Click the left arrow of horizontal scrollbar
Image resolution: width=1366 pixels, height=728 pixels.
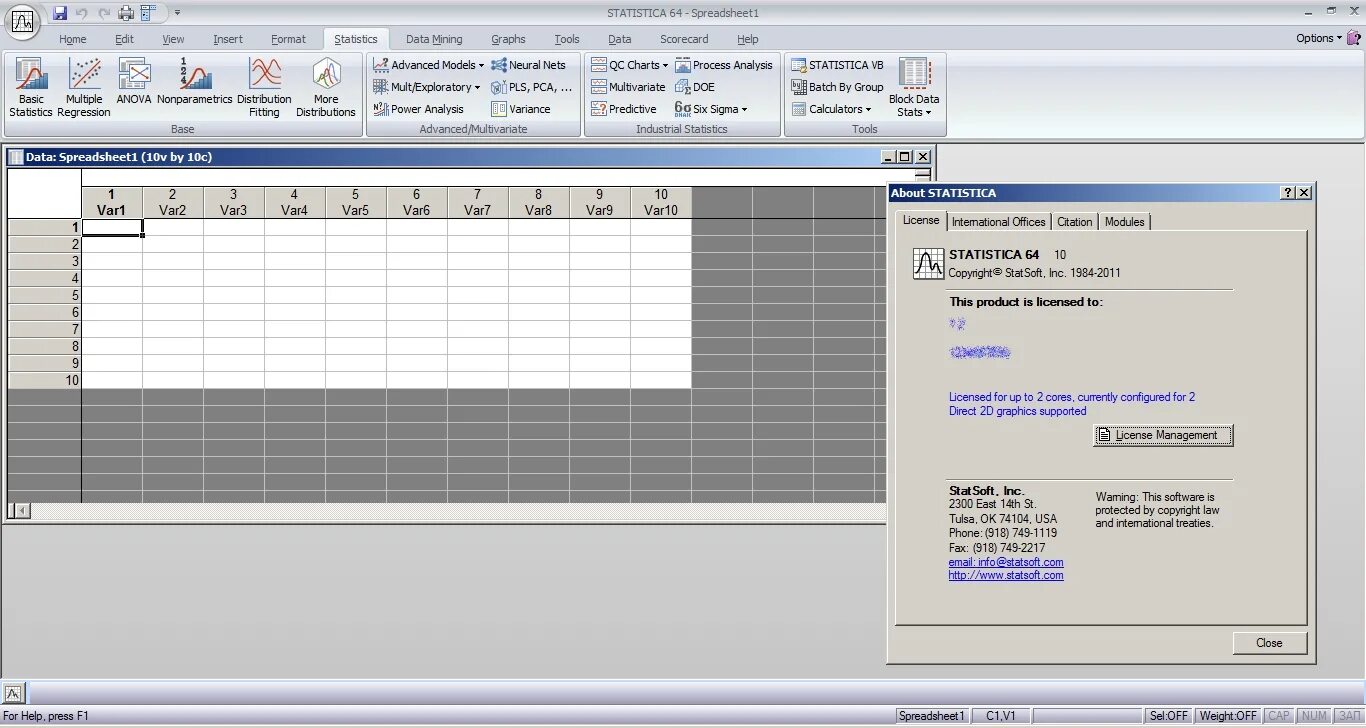22,511
